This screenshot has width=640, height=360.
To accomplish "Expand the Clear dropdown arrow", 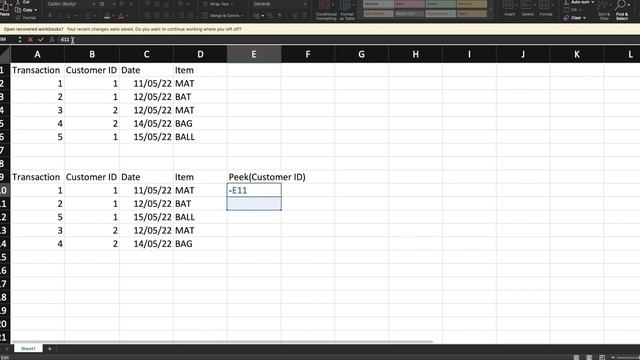I will point(584,18).
